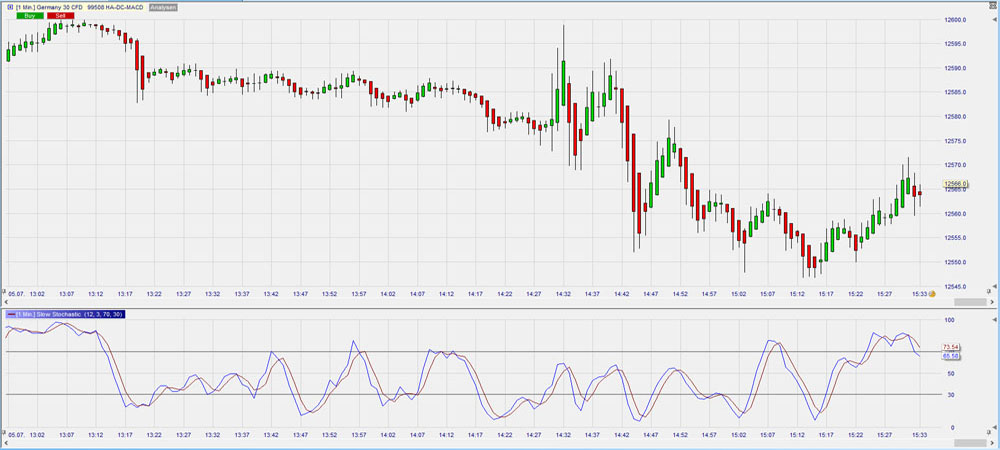The width and height of the screenshot is (1000, 450).
Task: Open the Analysen tab in chart header
Action: (163, 8)
